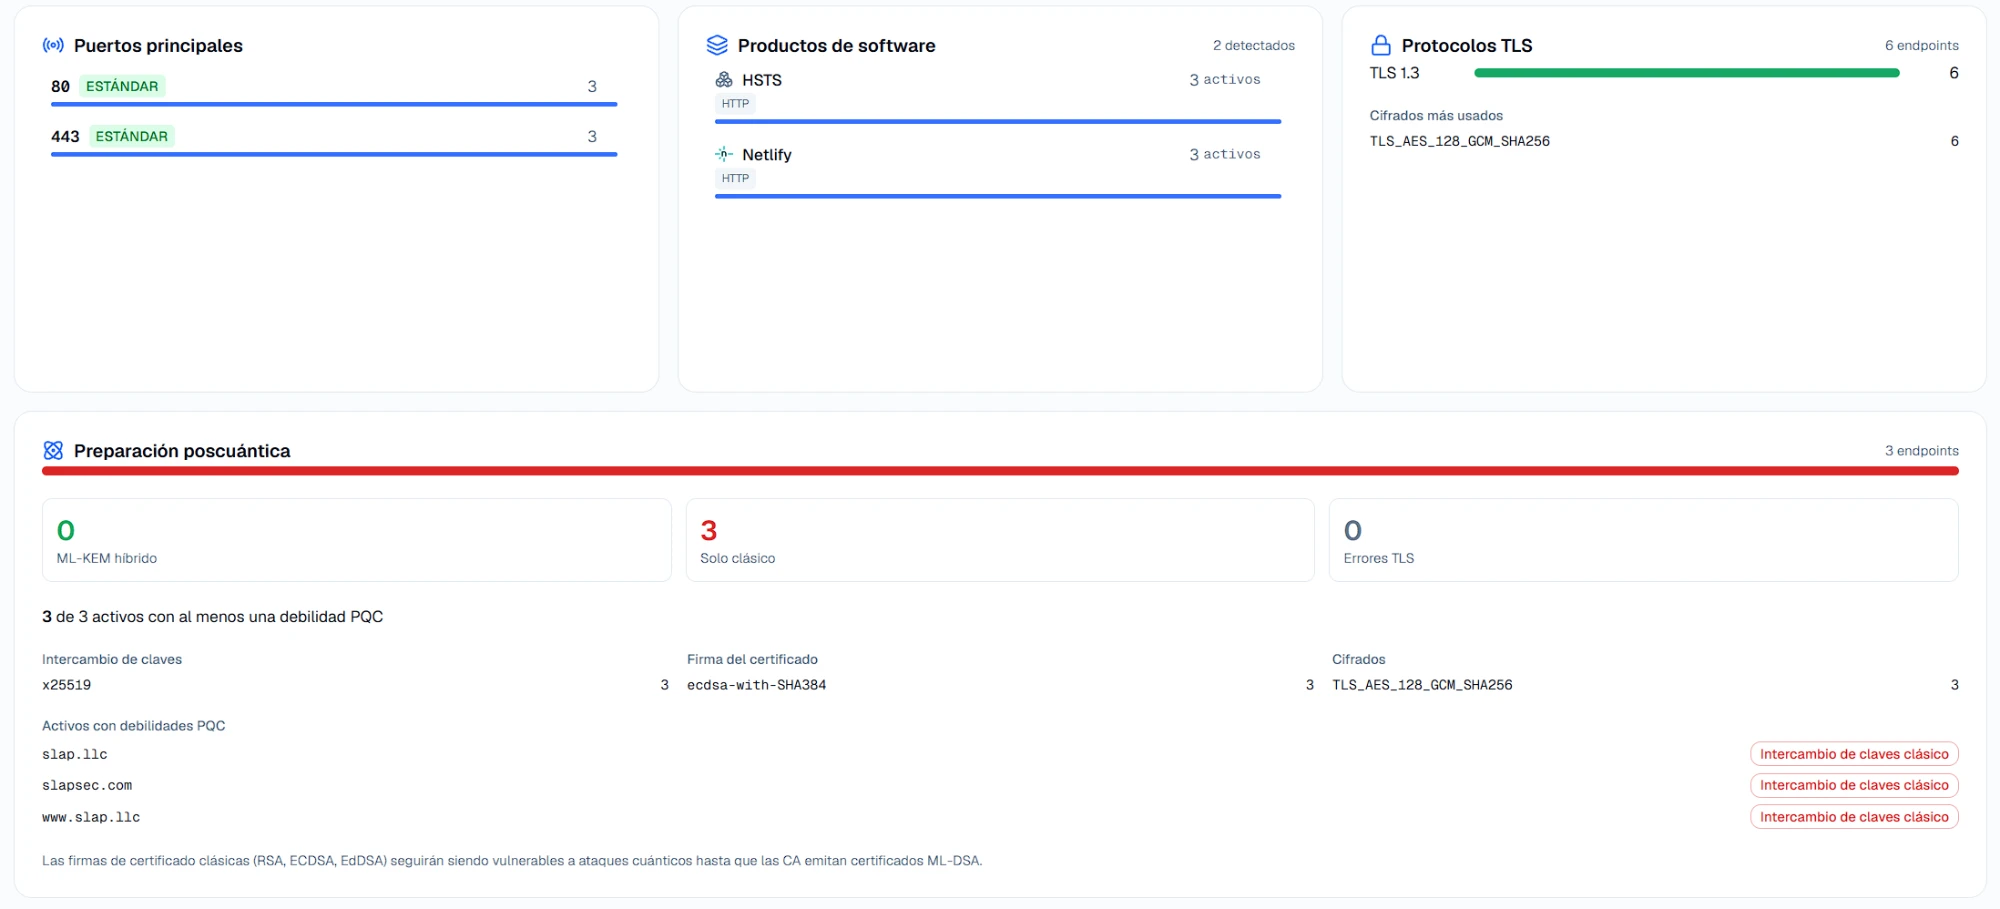Click the Intercambio de claves column header
This screenshot has height=909, width=2000.
pyautogui.click(x=112, y=659)
